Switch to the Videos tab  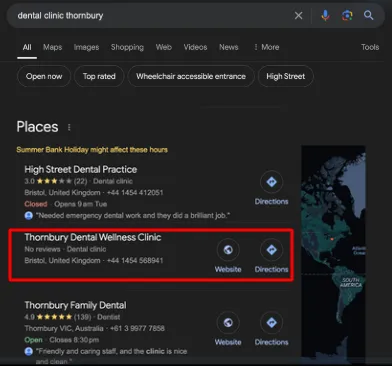point(195,47)
